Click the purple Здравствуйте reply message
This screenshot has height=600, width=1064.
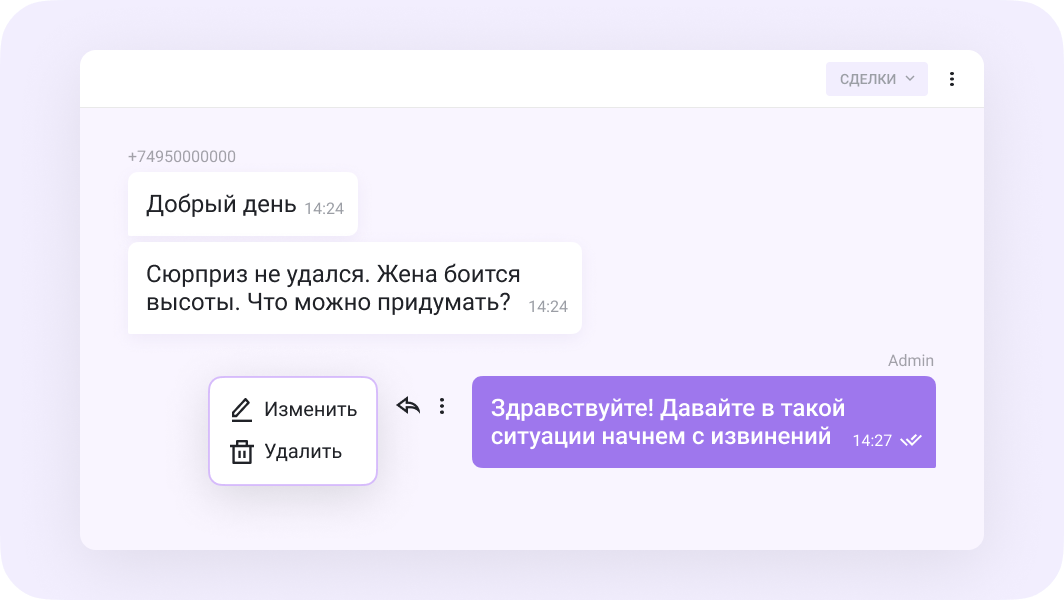click(x=704, y=422)
